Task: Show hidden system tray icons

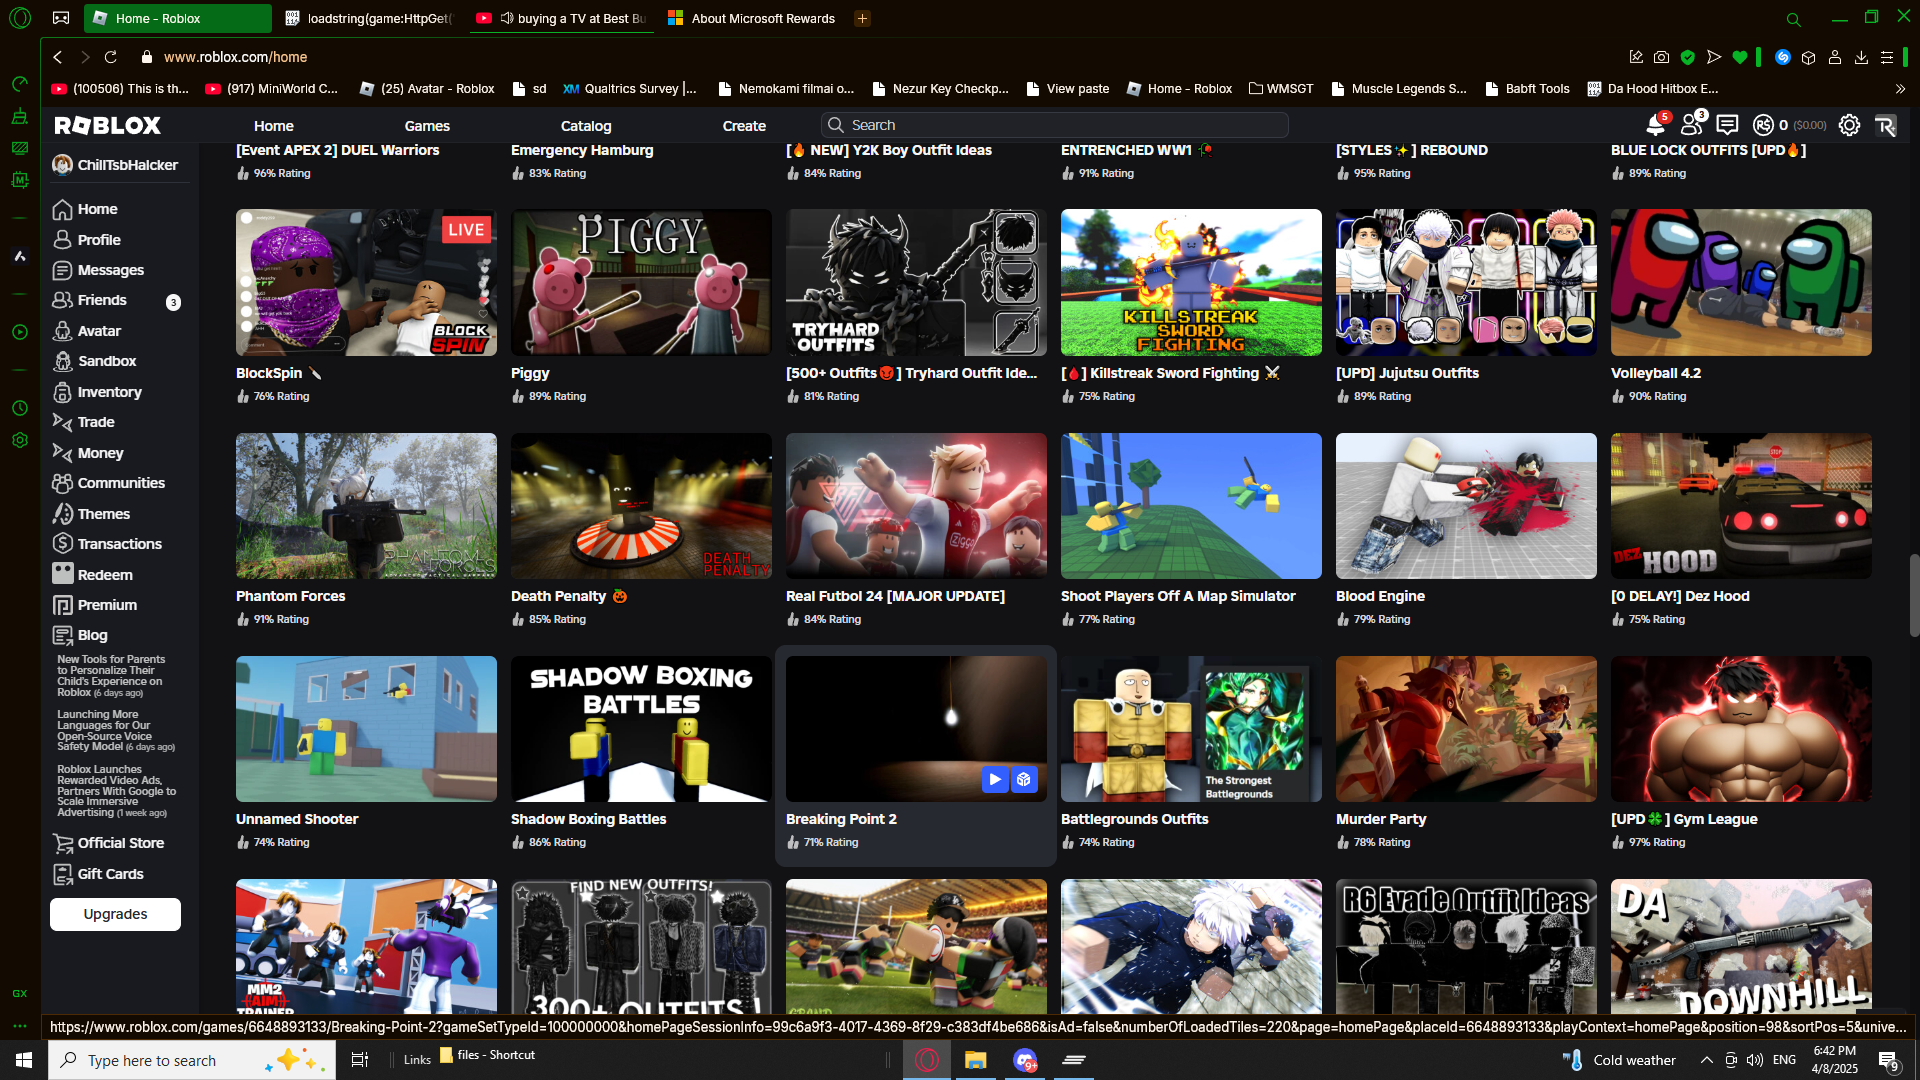Action: point(1706,1060)
